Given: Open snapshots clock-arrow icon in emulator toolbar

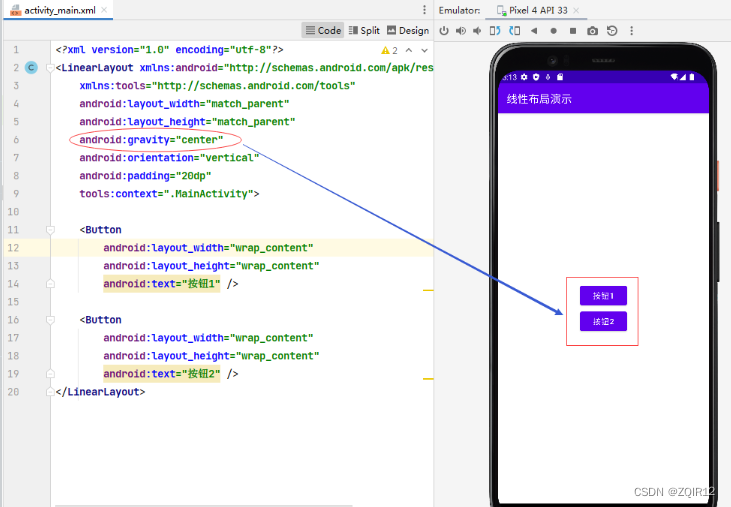Looking at the screenshot, I should click(612, 31).
